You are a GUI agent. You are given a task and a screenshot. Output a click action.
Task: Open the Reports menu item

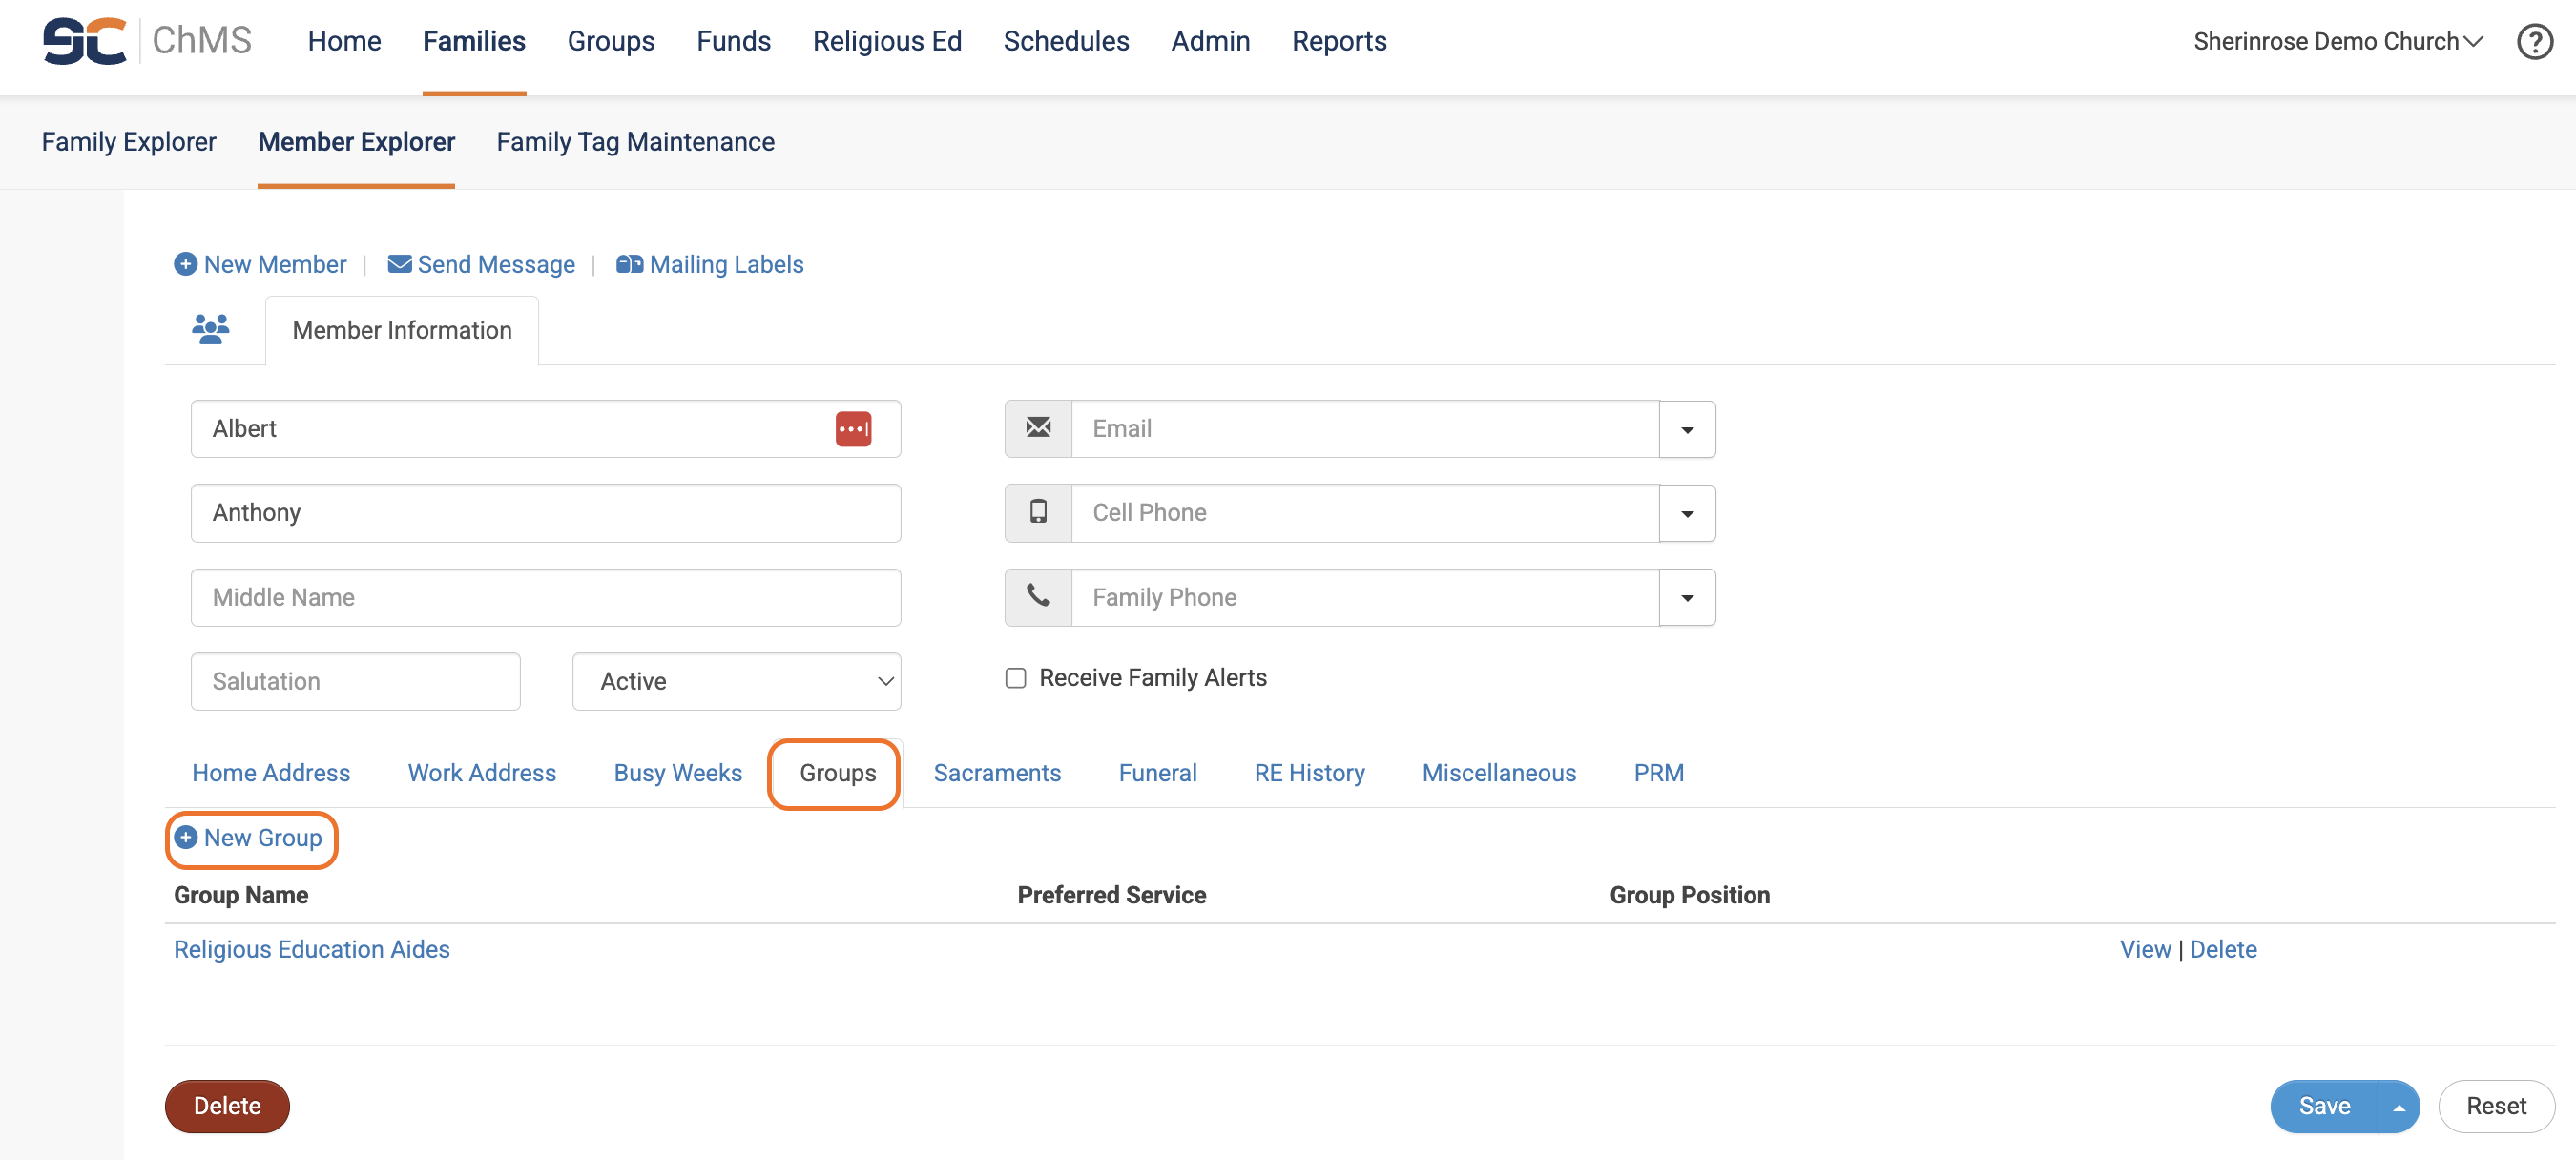coord(1338,41)
